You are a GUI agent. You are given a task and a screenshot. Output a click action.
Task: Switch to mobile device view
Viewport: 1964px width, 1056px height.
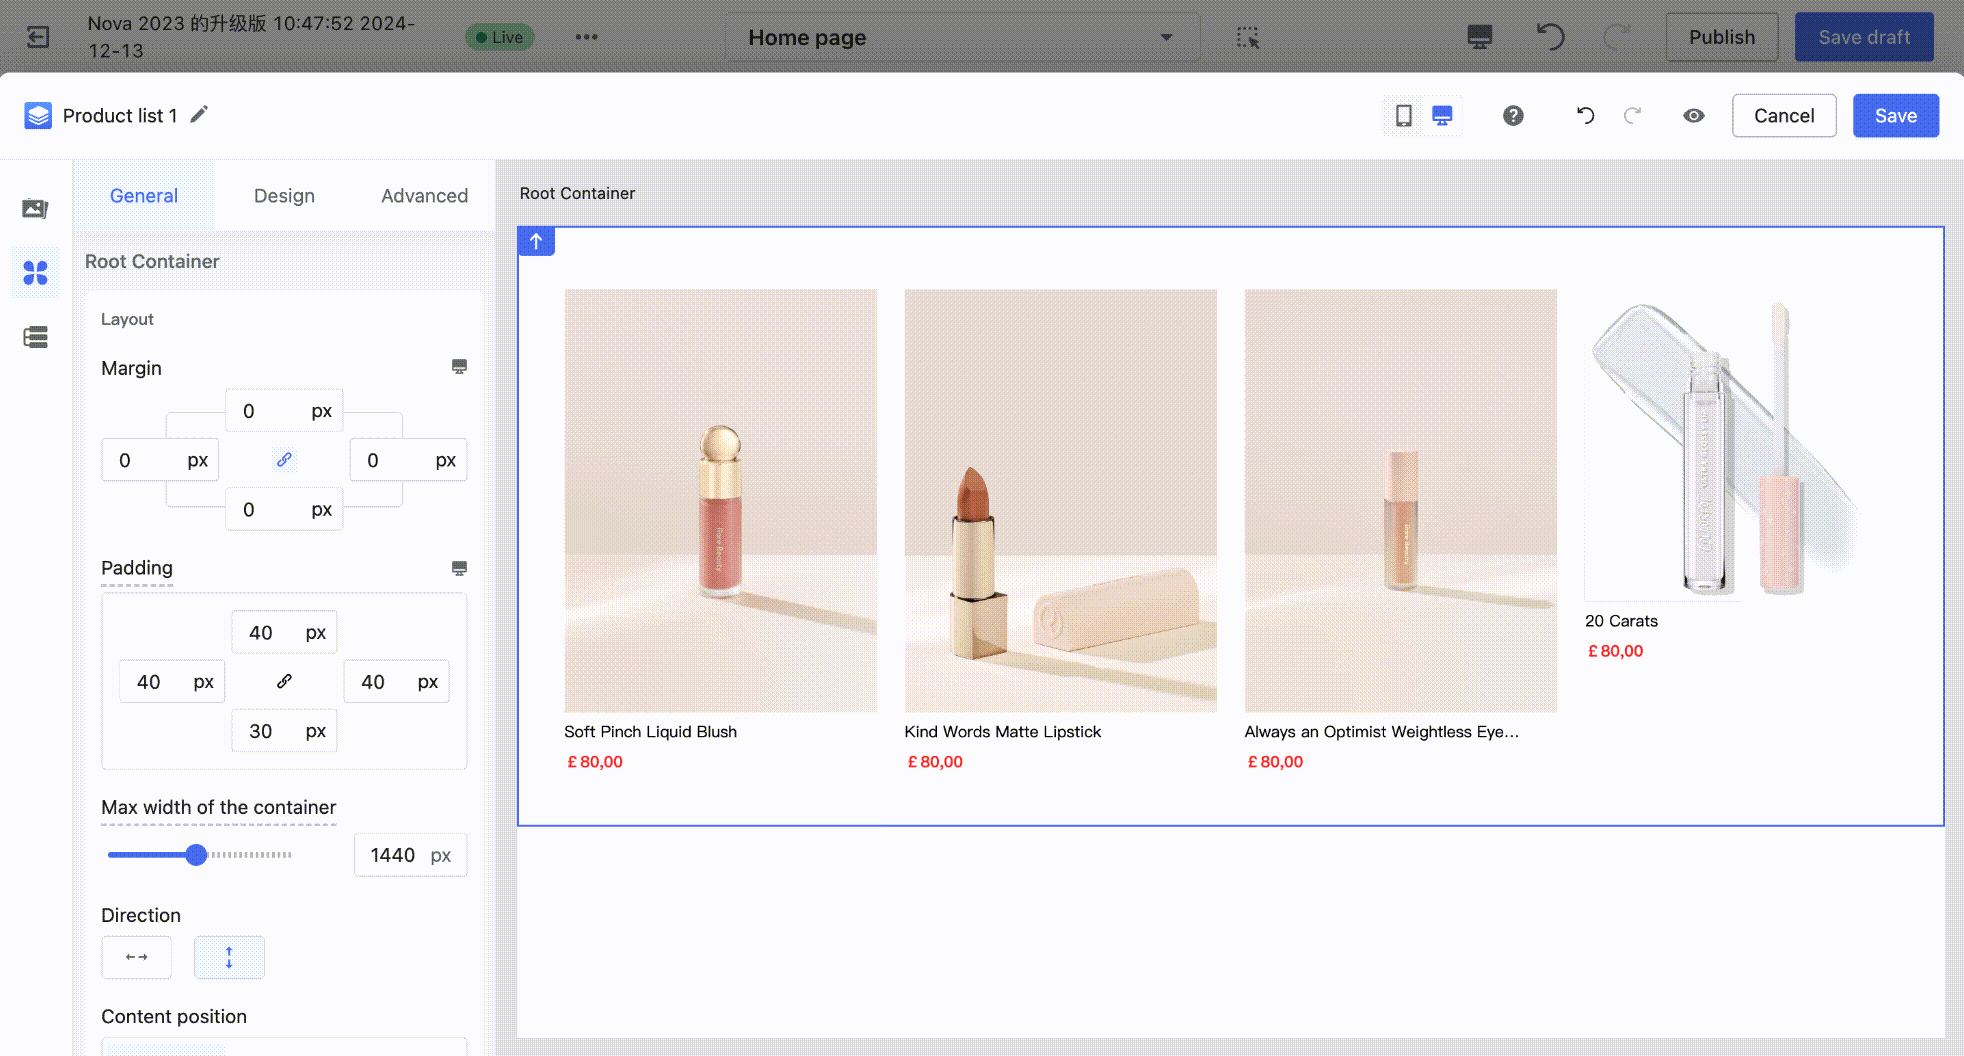click(1403, 116)
